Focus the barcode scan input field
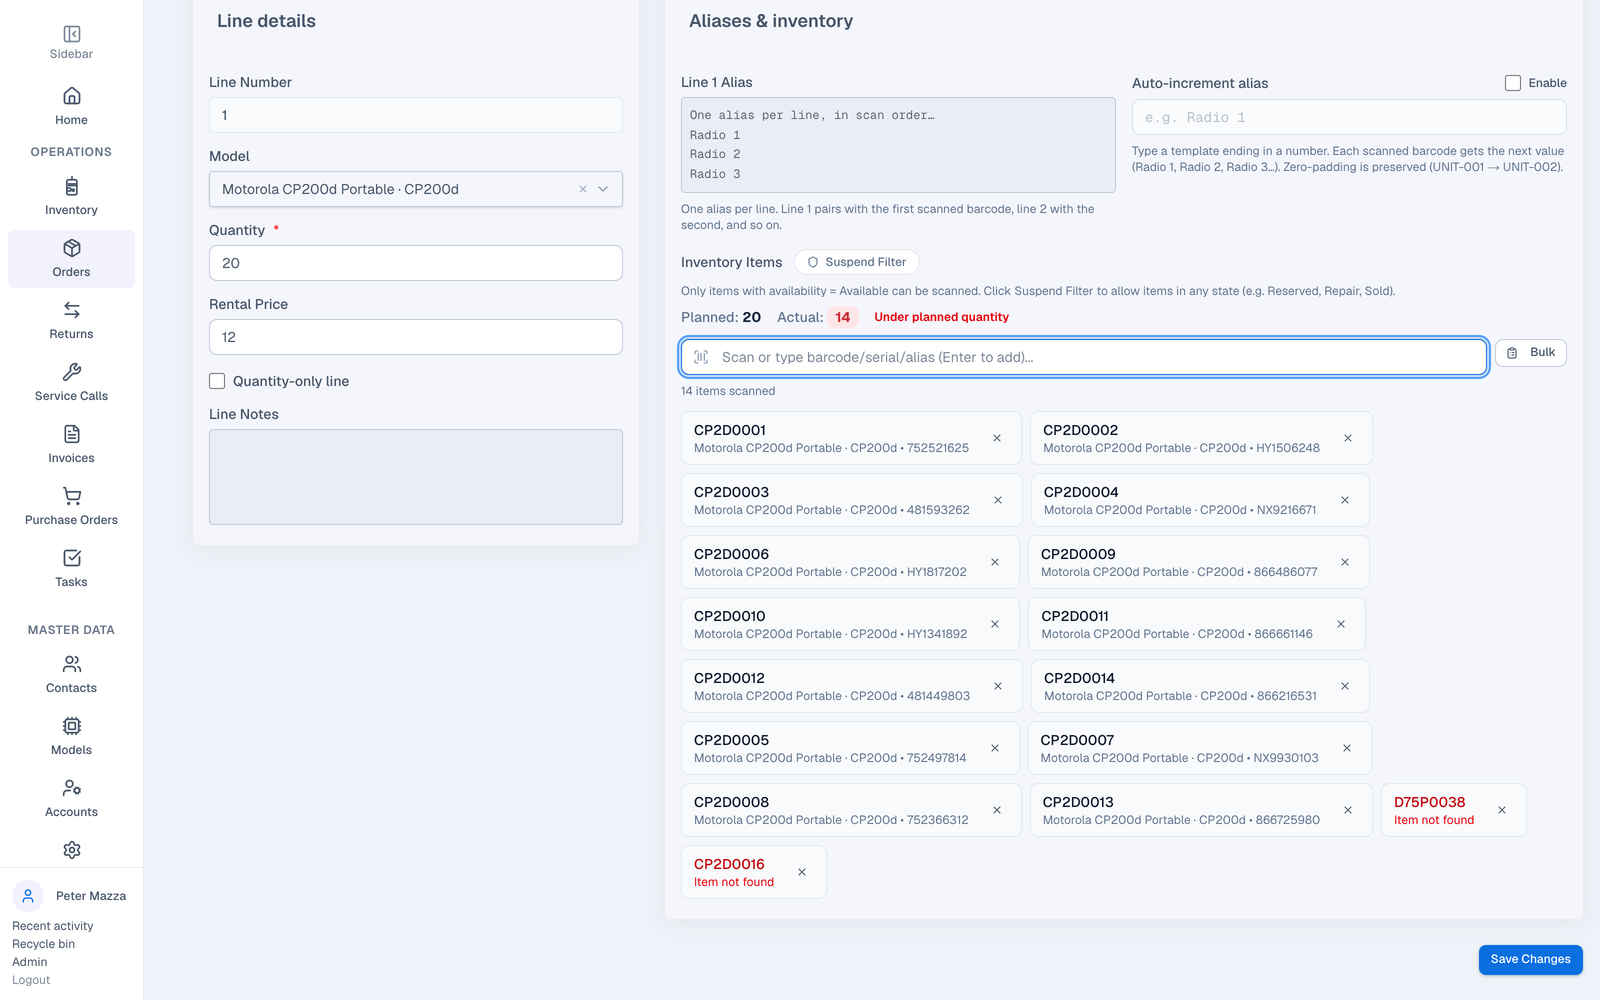Image resolution: width=1600 pixels, height=1000 pixels. [1084, 357]
